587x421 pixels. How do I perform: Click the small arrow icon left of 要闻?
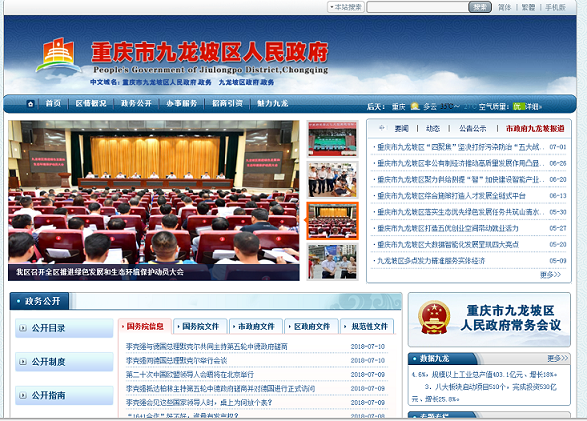pos(381,128)
